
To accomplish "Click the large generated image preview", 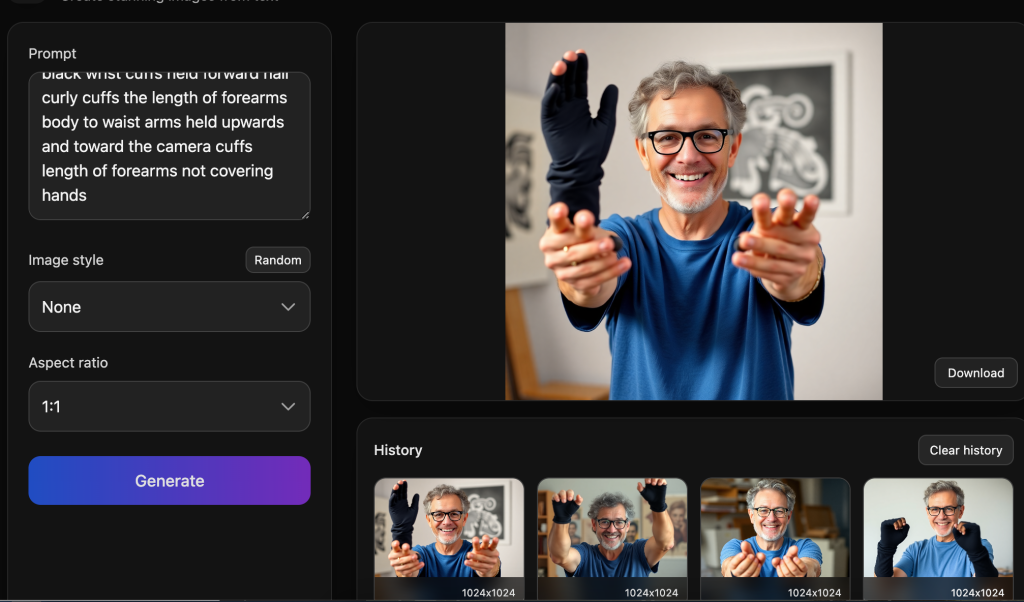I will [693, 211].
